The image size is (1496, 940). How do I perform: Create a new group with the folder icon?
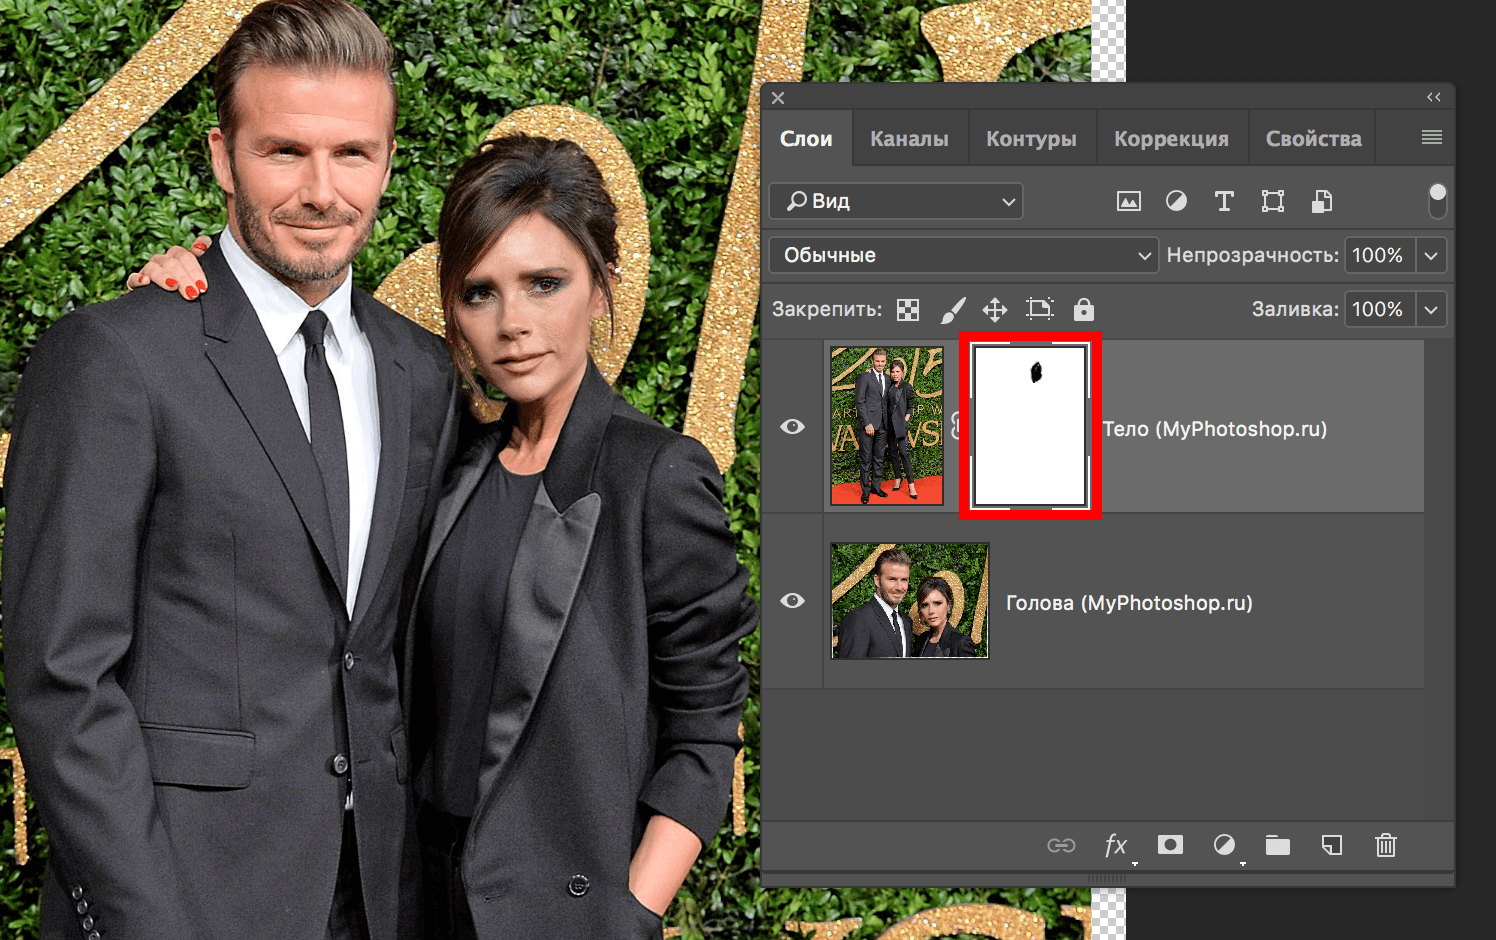pos(1278,845)
